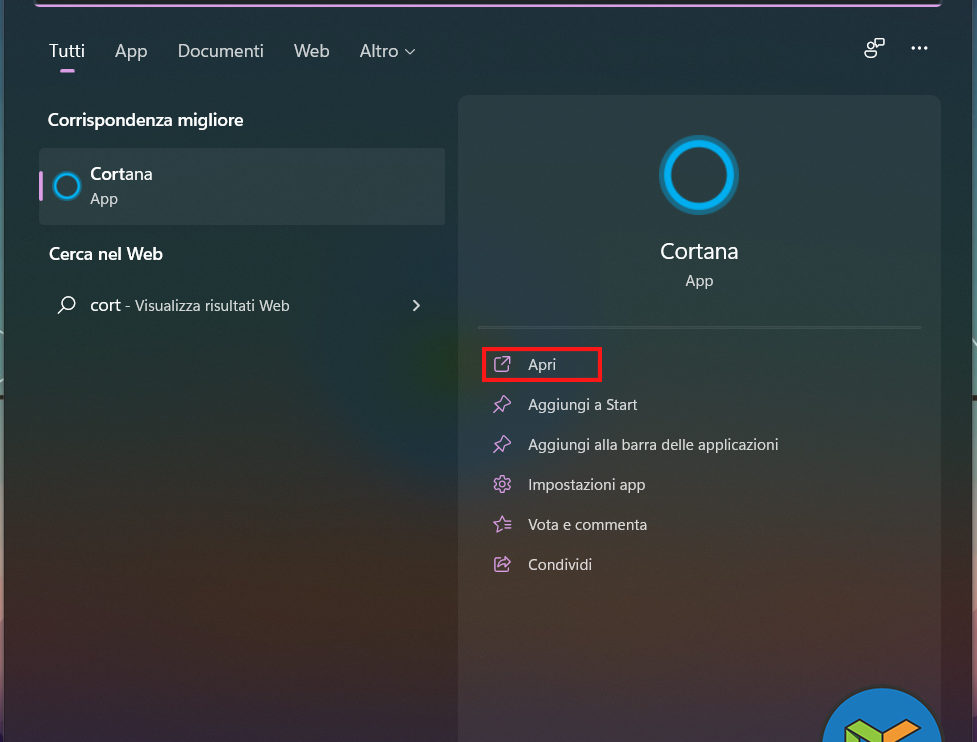Expand cort web result chevron
The width and height of the screenshot is (977, 742).
pyautogui.click(x=416, y=305)
